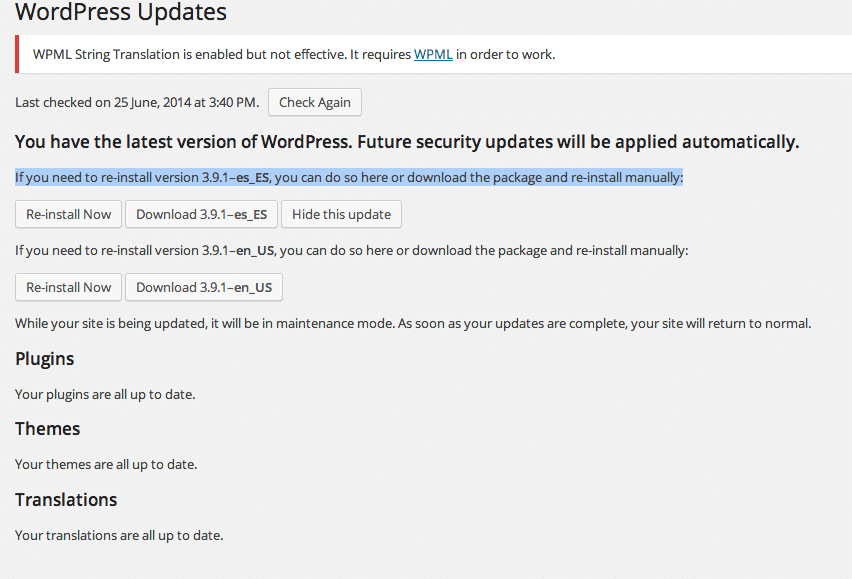The image size is (852, 579).
Task: Click 'Your translations are all up to date' text
Action: (x=119, y=536)
